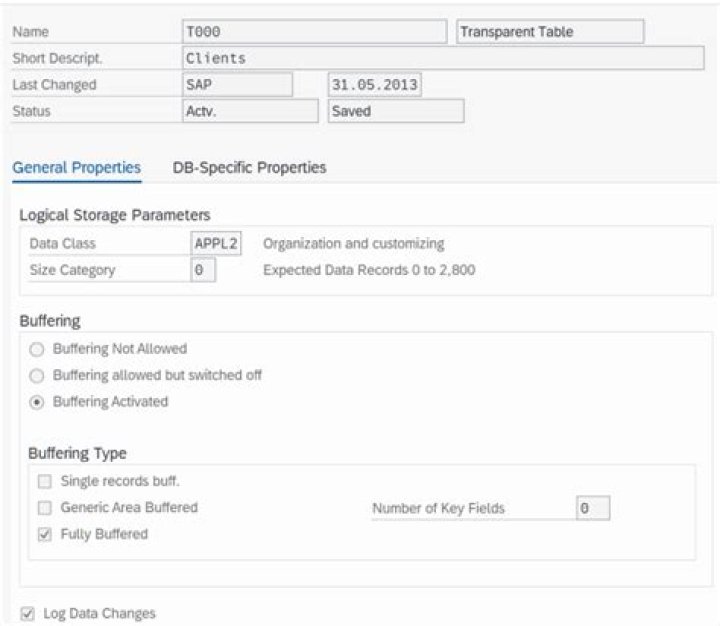Click the Last Changed user field SAP
The image size is (720, 626).
tap(236, 85)
